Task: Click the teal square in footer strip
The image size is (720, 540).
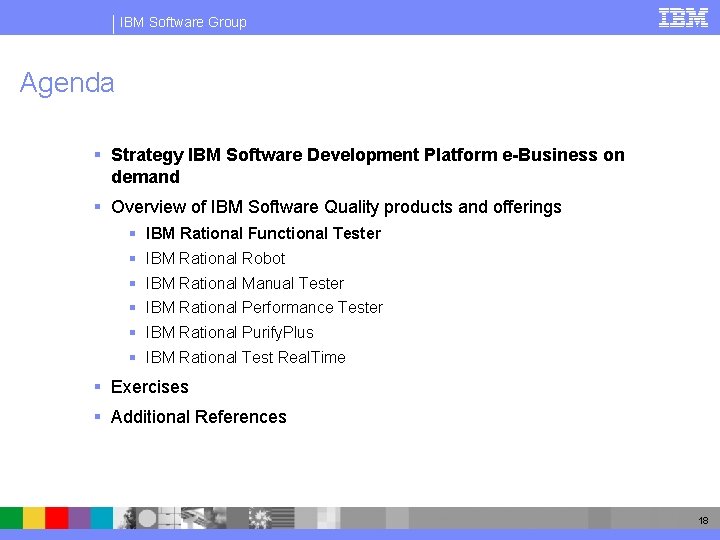Action: click(101, 518)
